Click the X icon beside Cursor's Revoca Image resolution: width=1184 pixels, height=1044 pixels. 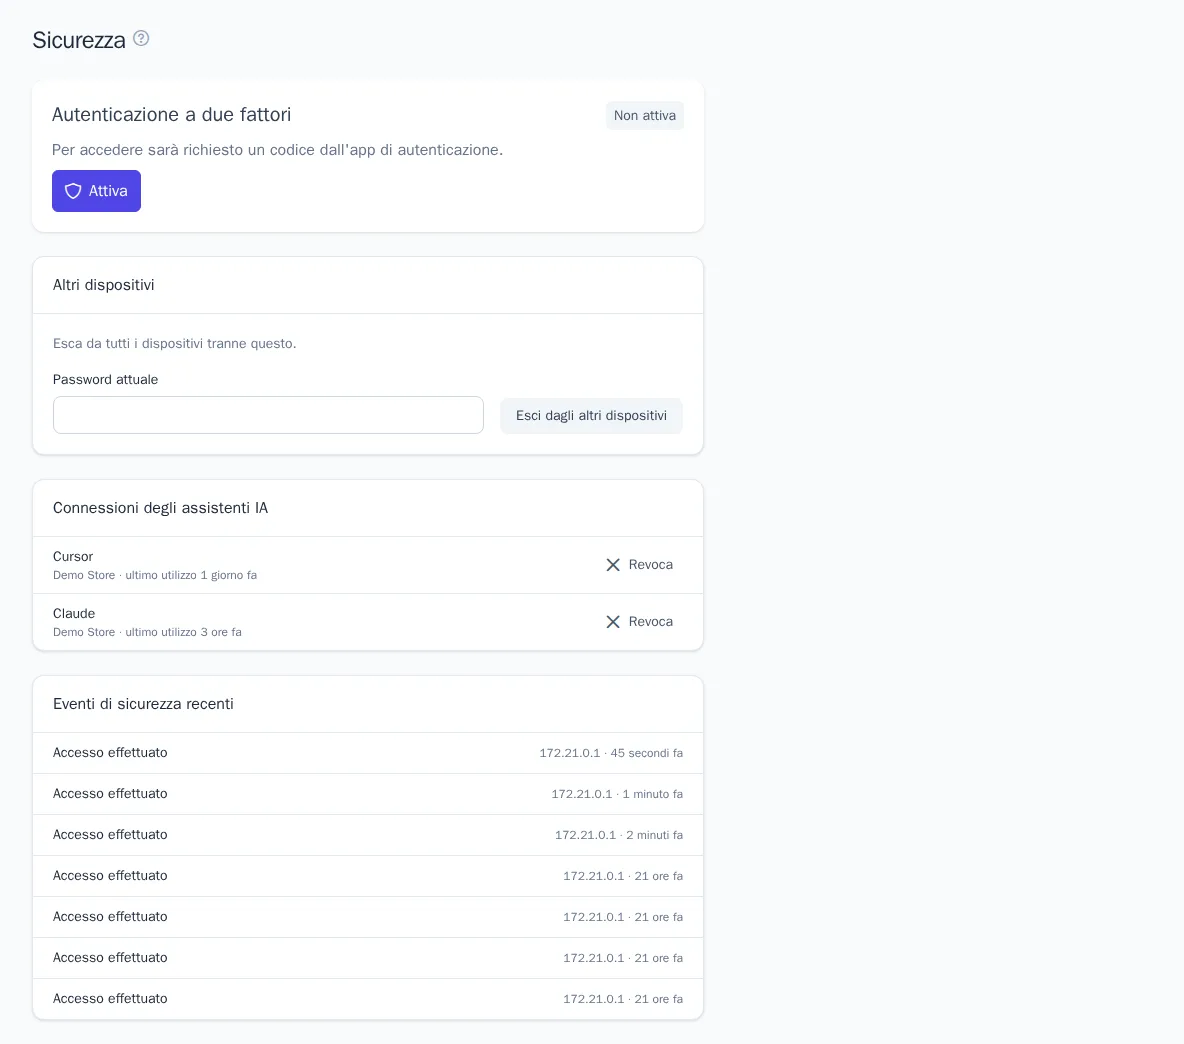(613, 565)
